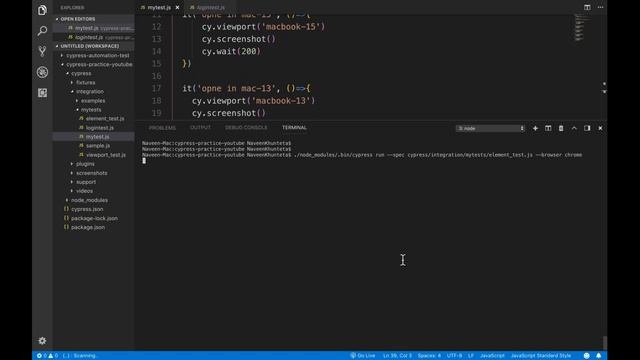This screenshot has height=360, width=640.
Task: Create a new terminal with plus icon
Action: 535,128
